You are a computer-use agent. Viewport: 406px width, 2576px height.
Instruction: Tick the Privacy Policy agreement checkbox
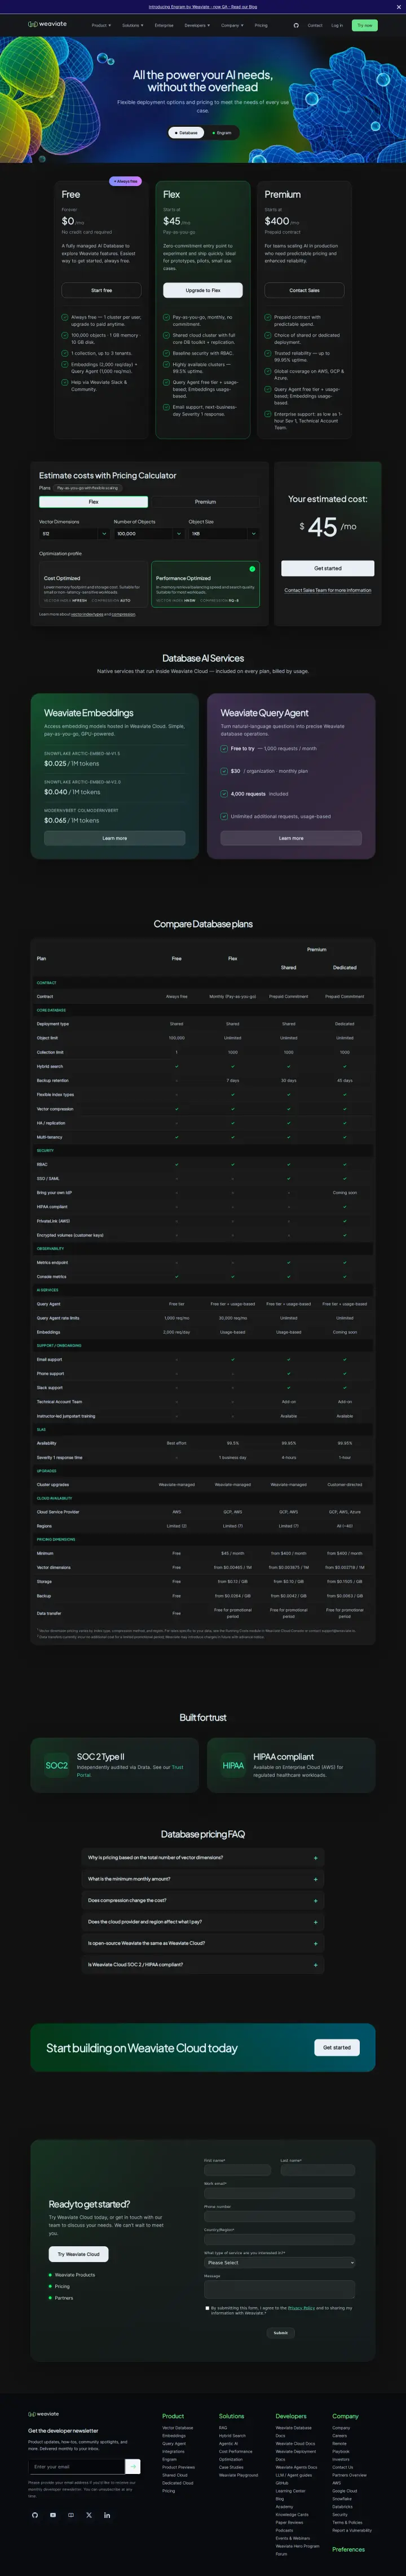point(207,2309)
